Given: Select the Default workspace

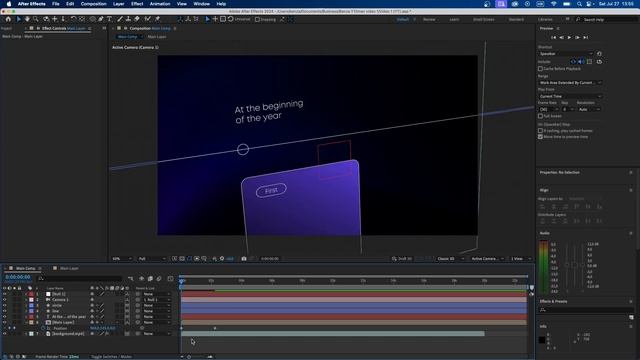Looking at the screenshot, I should (402, 19).
